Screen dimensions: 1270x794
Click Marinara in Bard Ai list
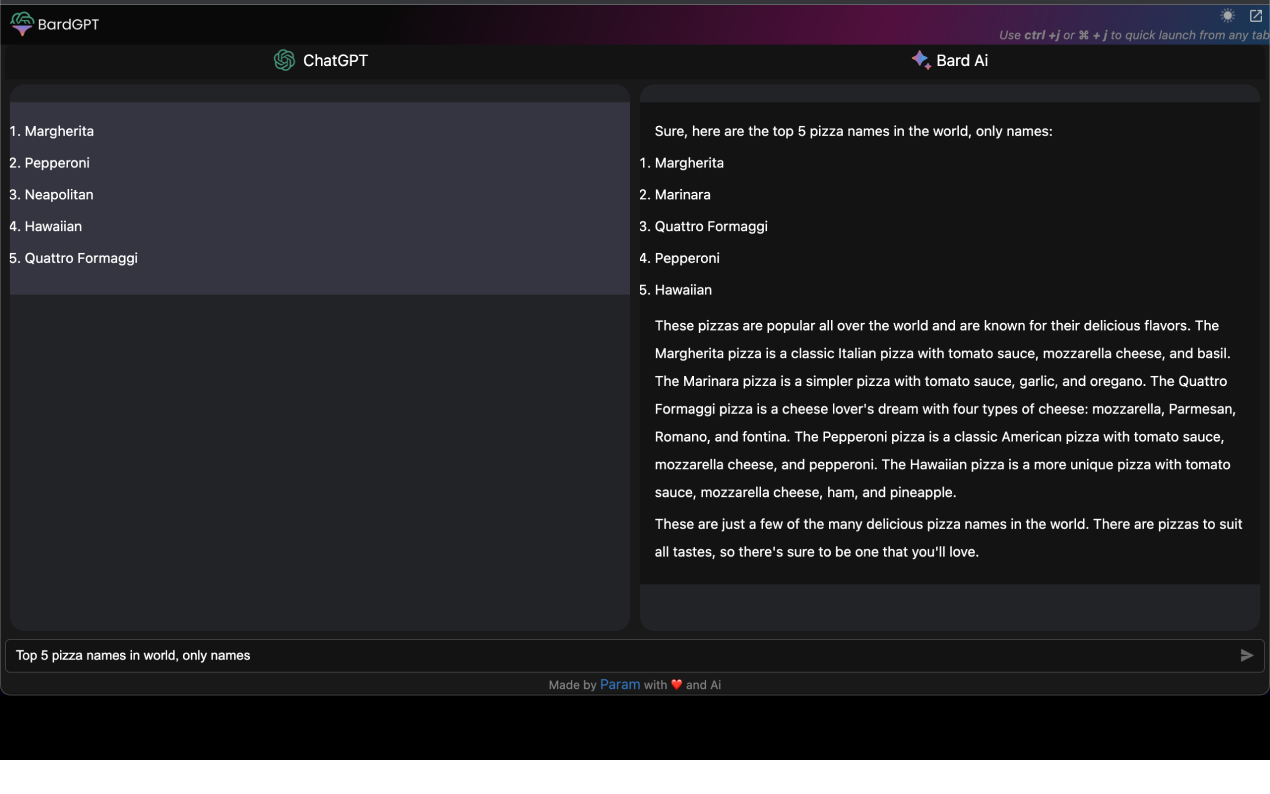[x=683, y=195]
